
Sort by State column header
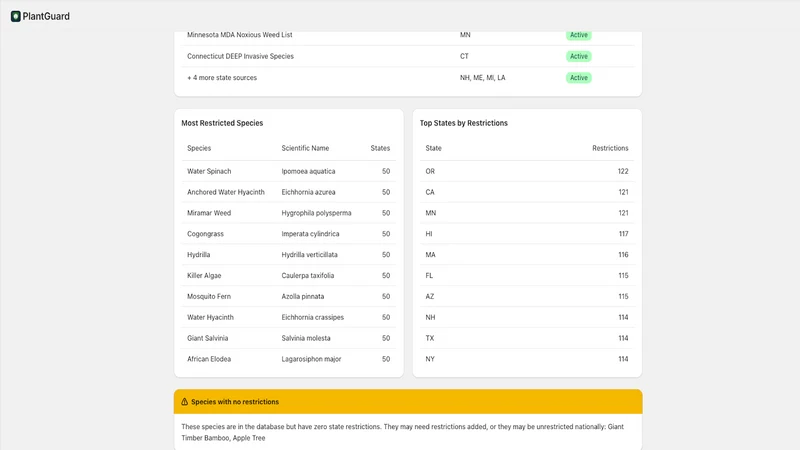(x=433, y=148)
